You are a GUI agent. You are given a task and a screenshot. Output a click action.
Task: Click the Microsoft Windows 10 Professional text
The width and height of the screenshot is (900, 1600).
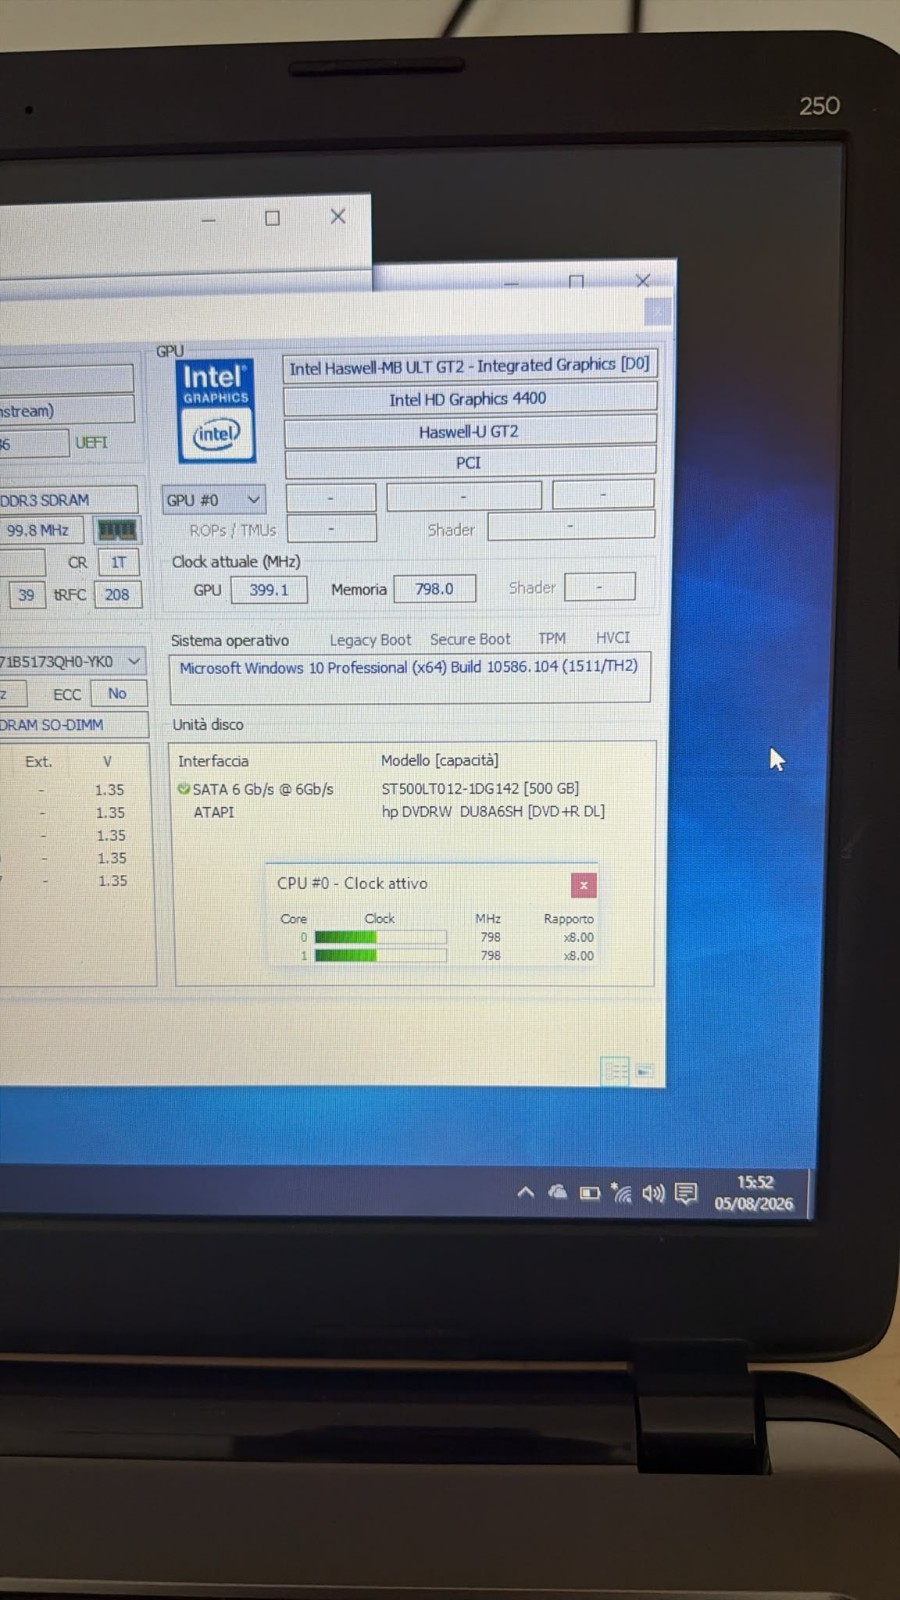408,667
